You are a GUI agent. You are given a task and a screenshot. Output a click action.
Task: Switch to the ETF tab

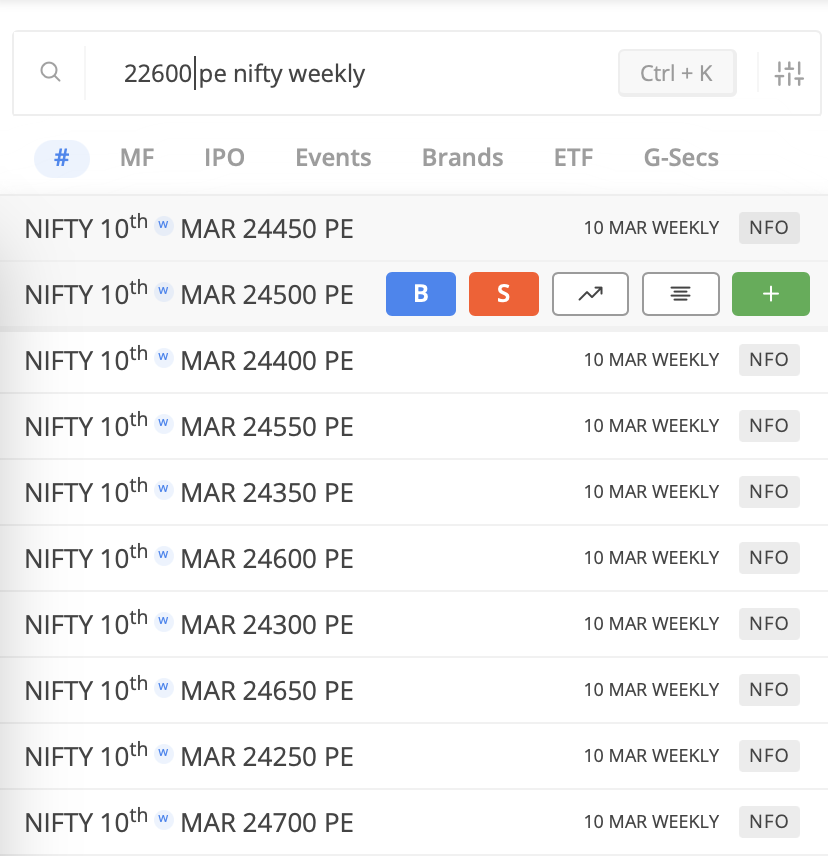tap(573, 158)
